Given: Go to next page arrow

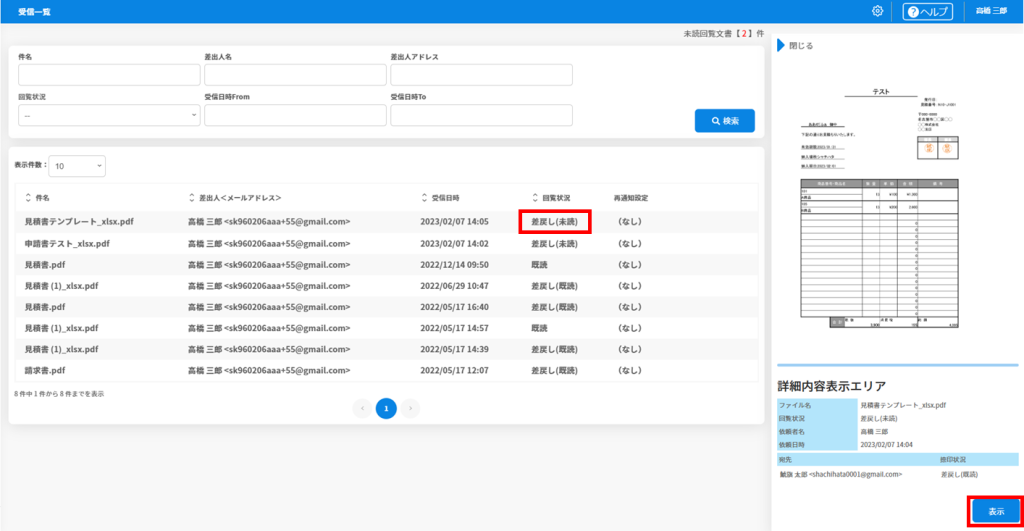Looking at the screenshot, I should (410, 408).
